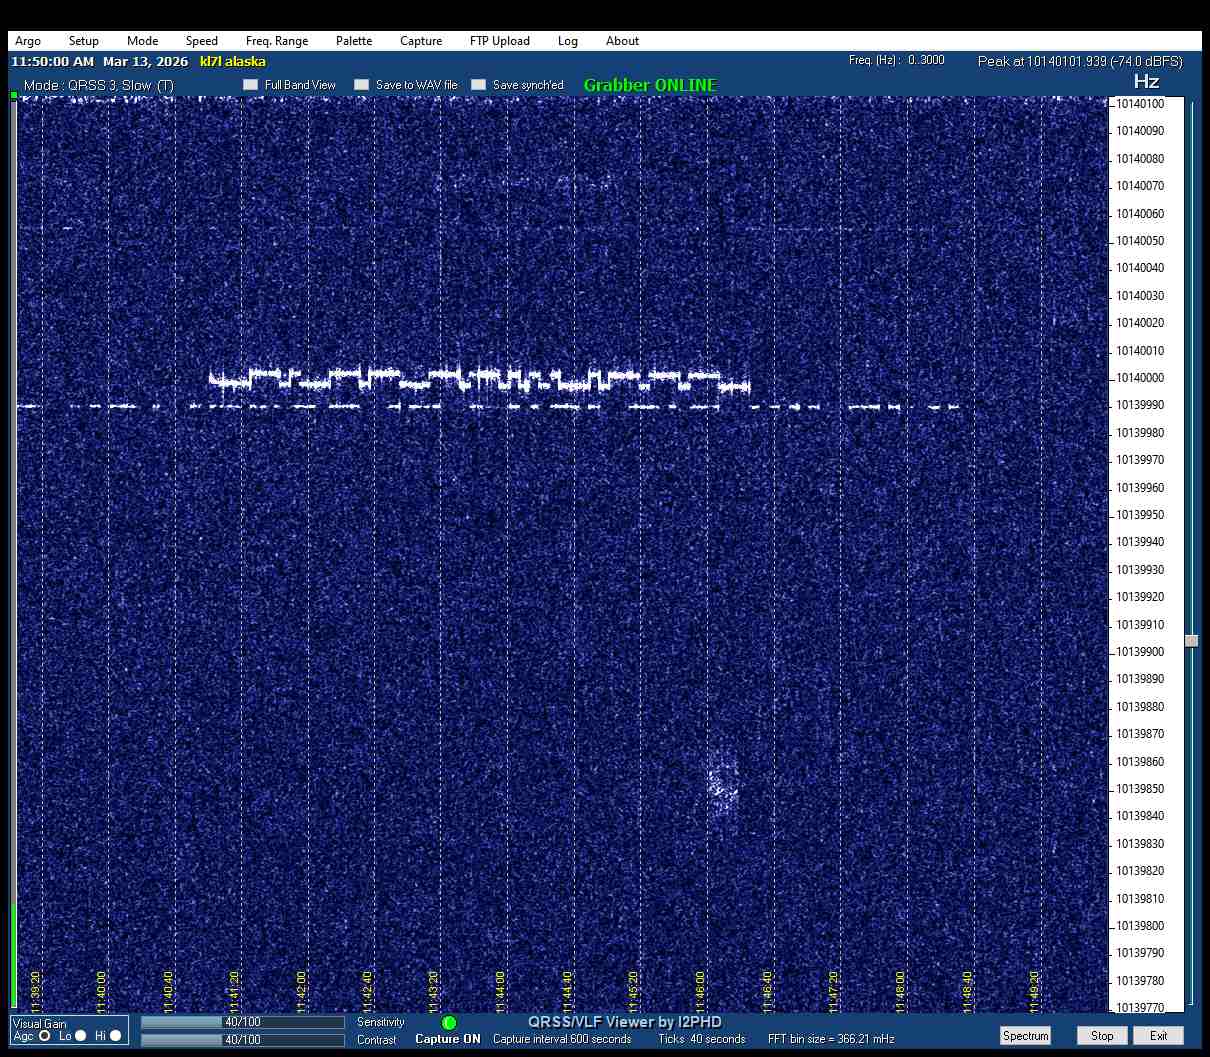Toggle the Save to WAV file checkbox

click(362, 85)
